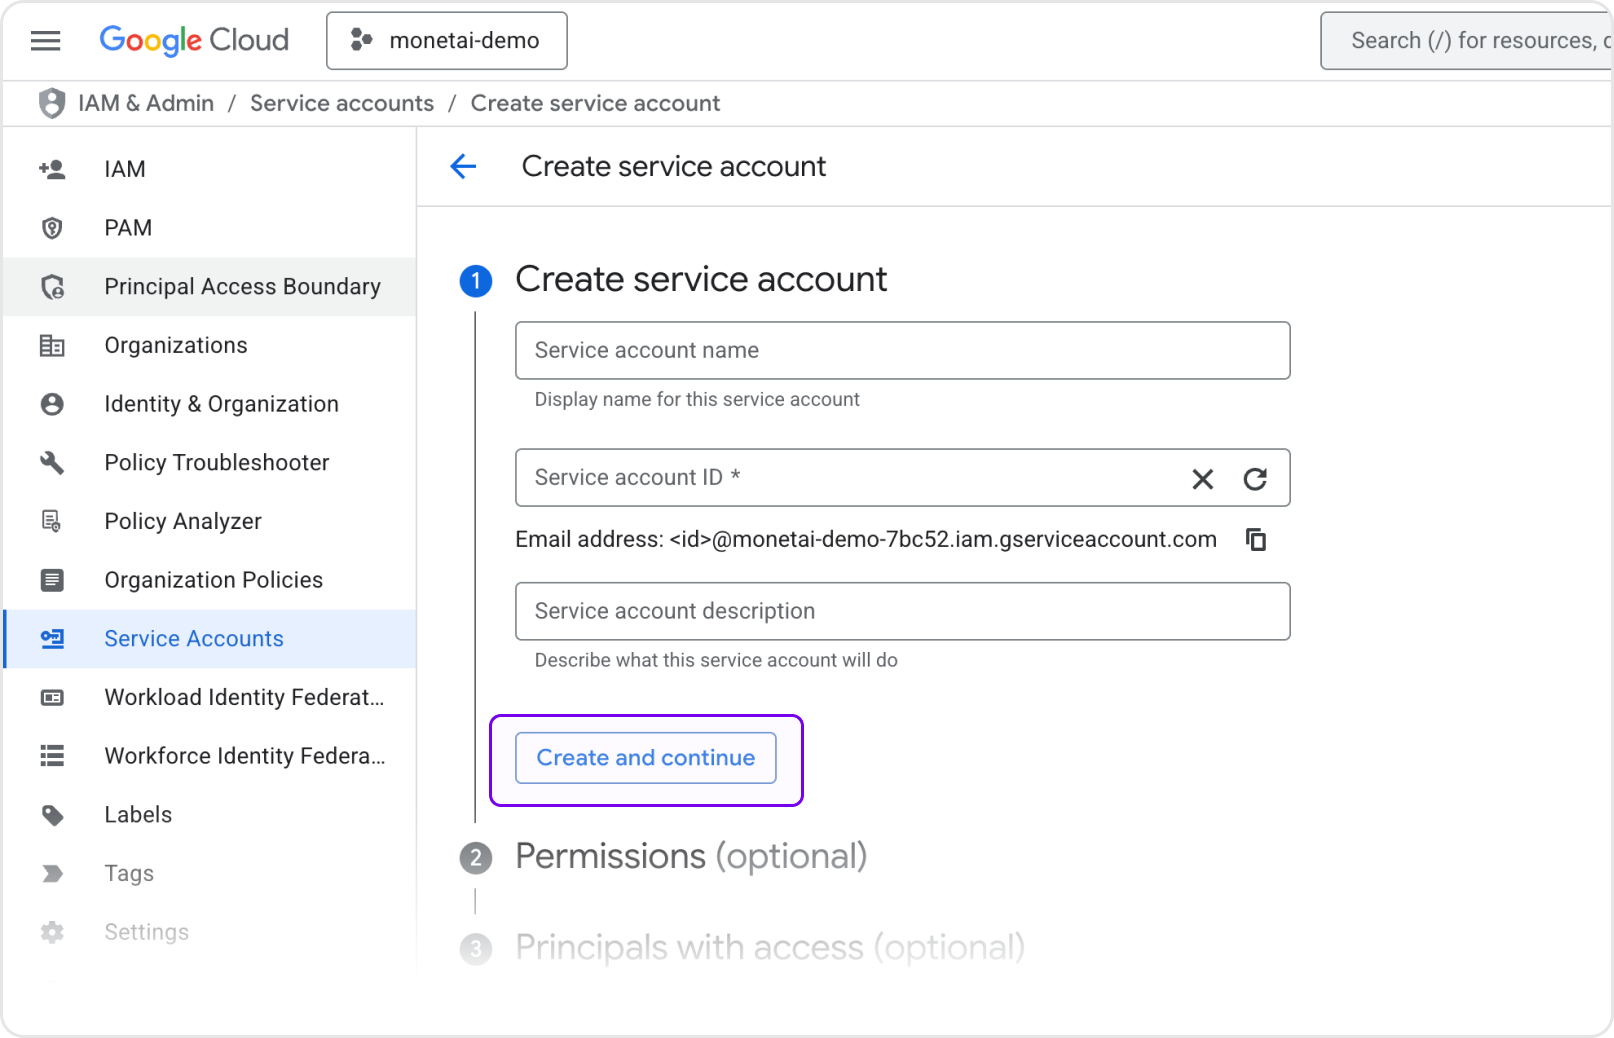Click the back arrow icon
Image resolution: width=1614 pixels, height=1038 pixels.
[x=463, y=166]
